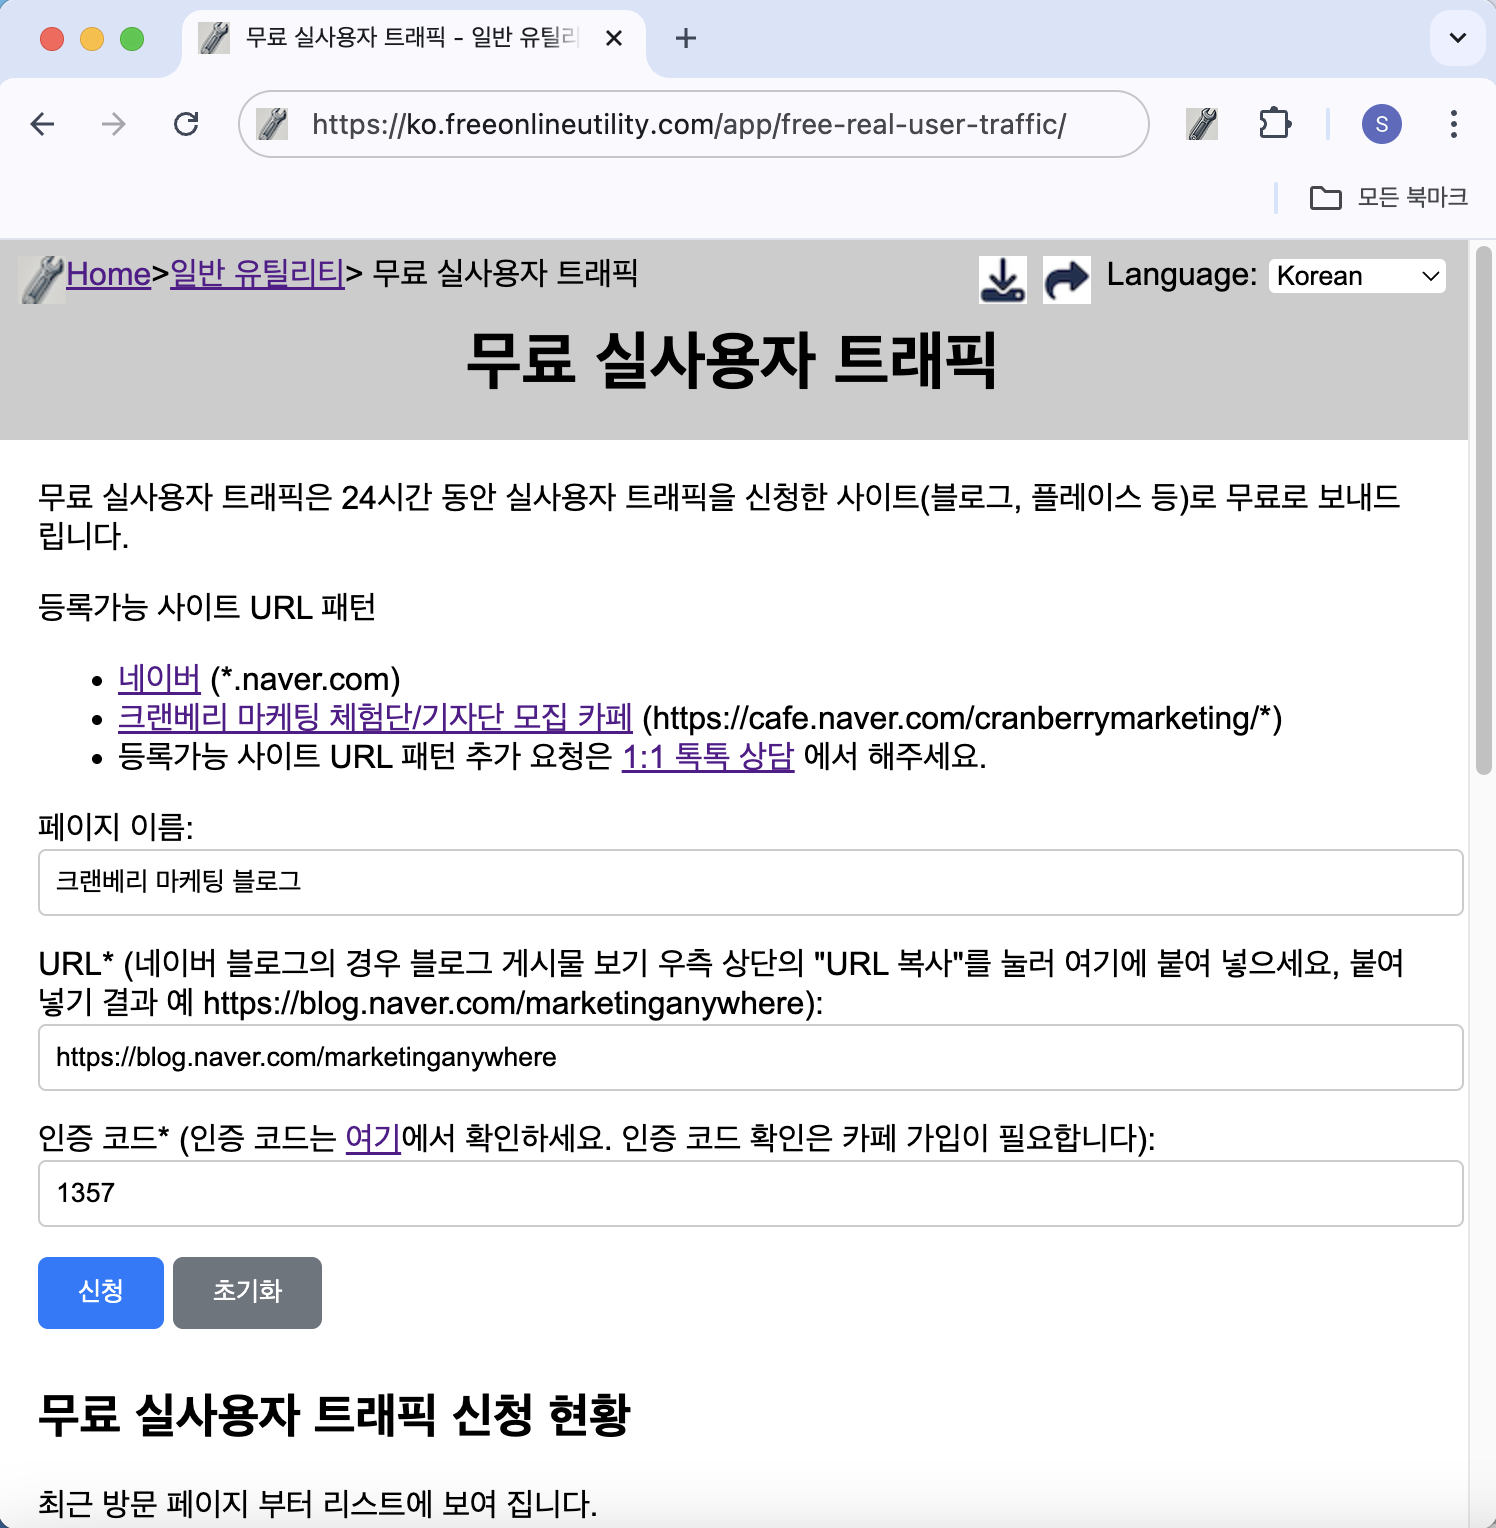Open the Language dropdown showing Korean
This screenshot has height=1528, width=1496.
tap(1358, 276)
